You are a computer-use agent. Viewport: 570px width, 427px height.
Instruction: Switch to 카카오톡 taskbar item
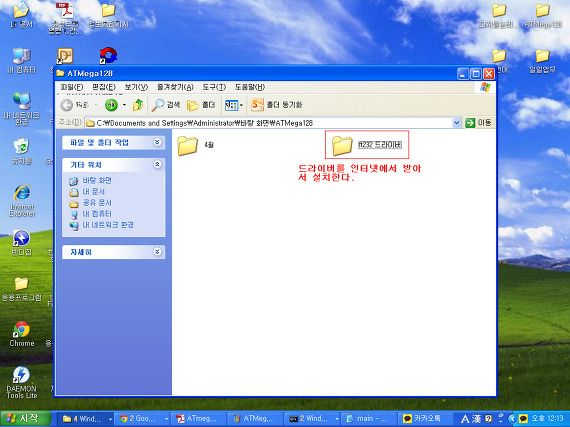tap(424, 419)
